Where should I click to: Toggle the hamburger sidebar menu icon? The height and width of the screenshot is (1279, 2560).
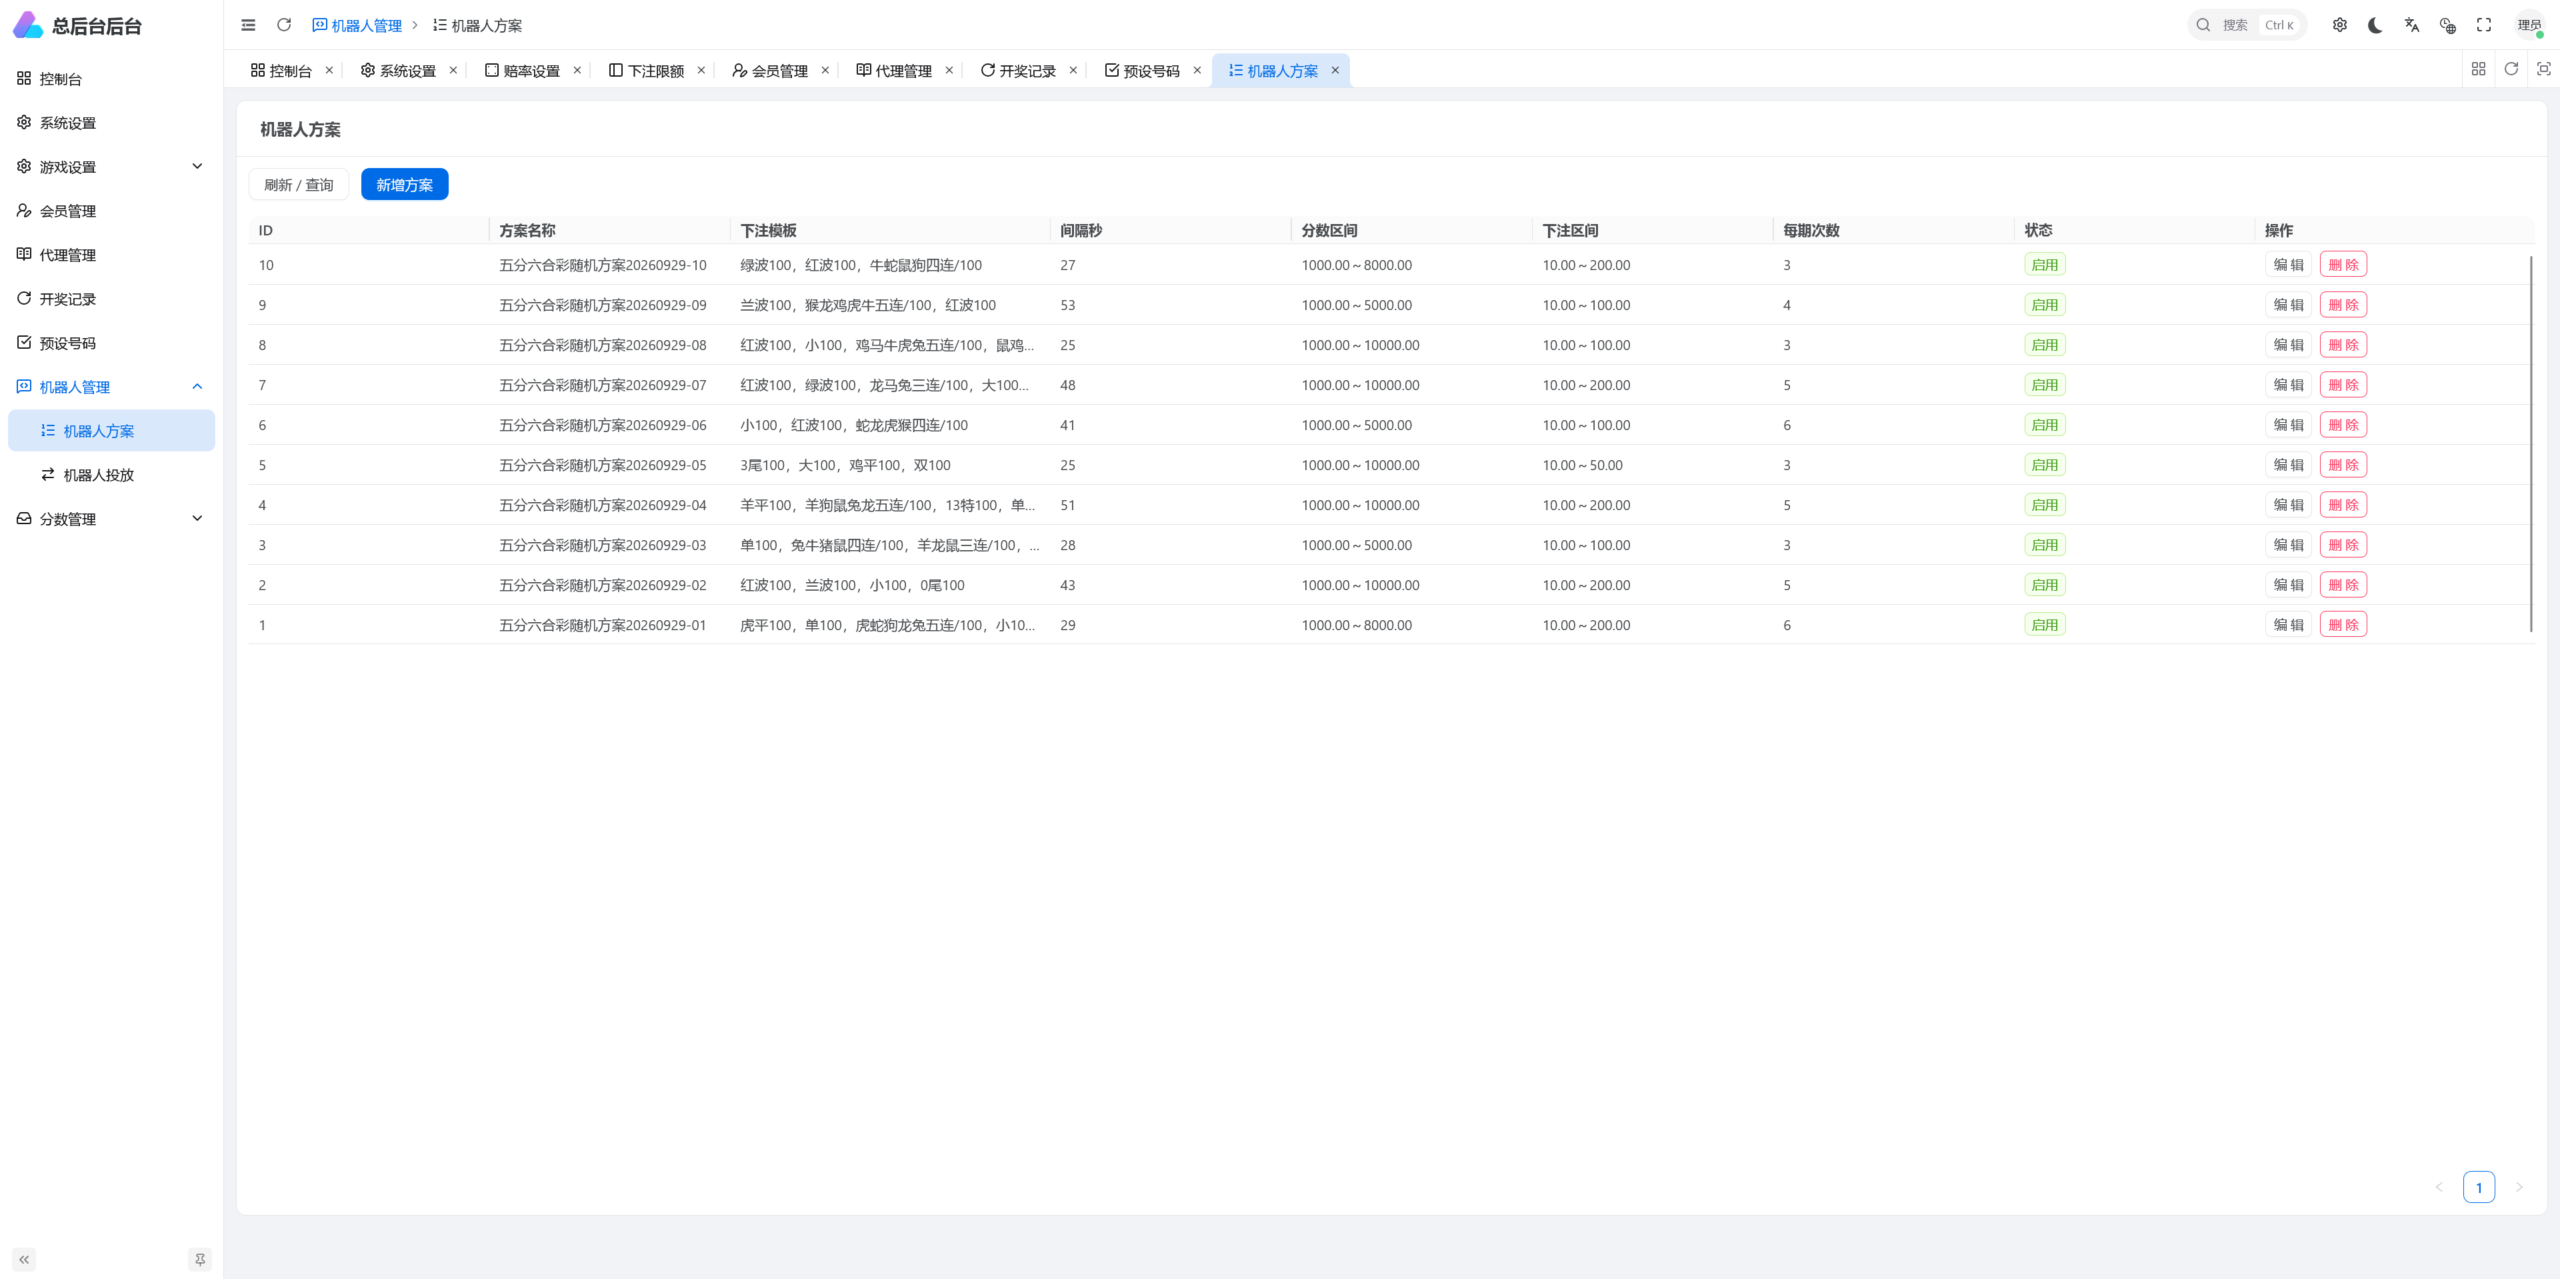tap(248, 25)
